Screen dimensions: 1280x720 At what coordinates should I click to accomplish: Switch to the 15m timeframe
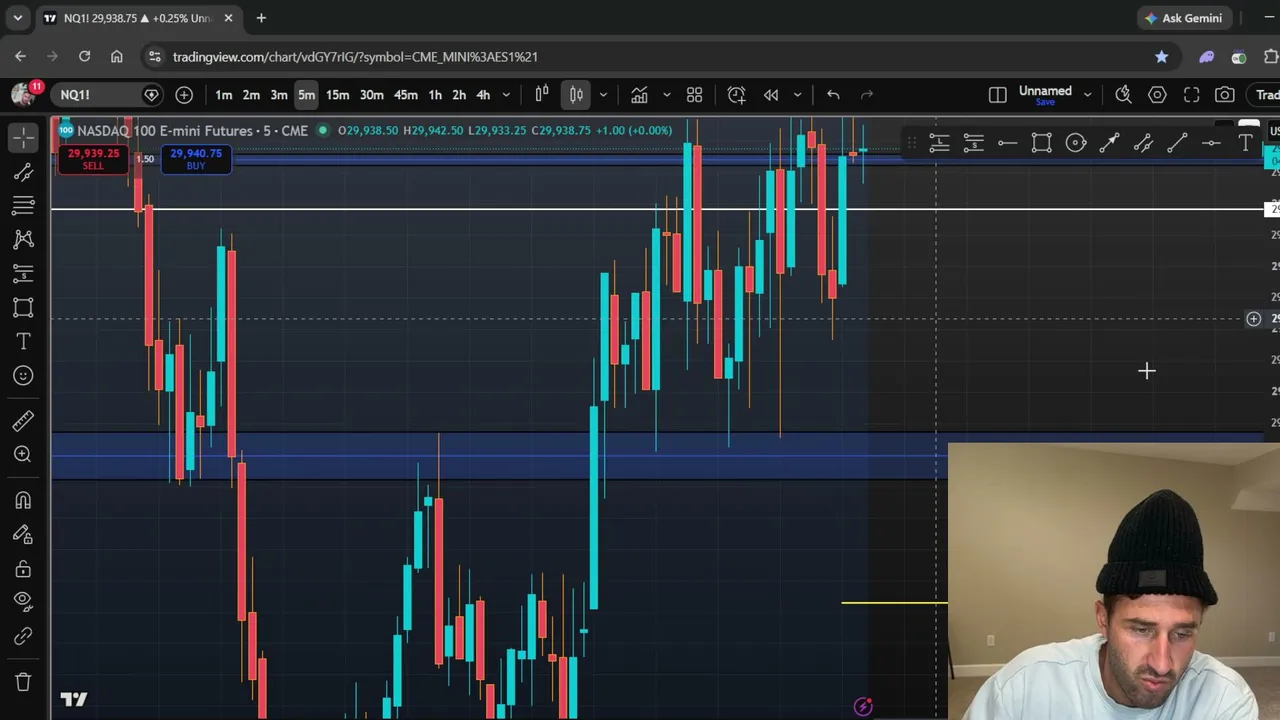click(337, 95)
